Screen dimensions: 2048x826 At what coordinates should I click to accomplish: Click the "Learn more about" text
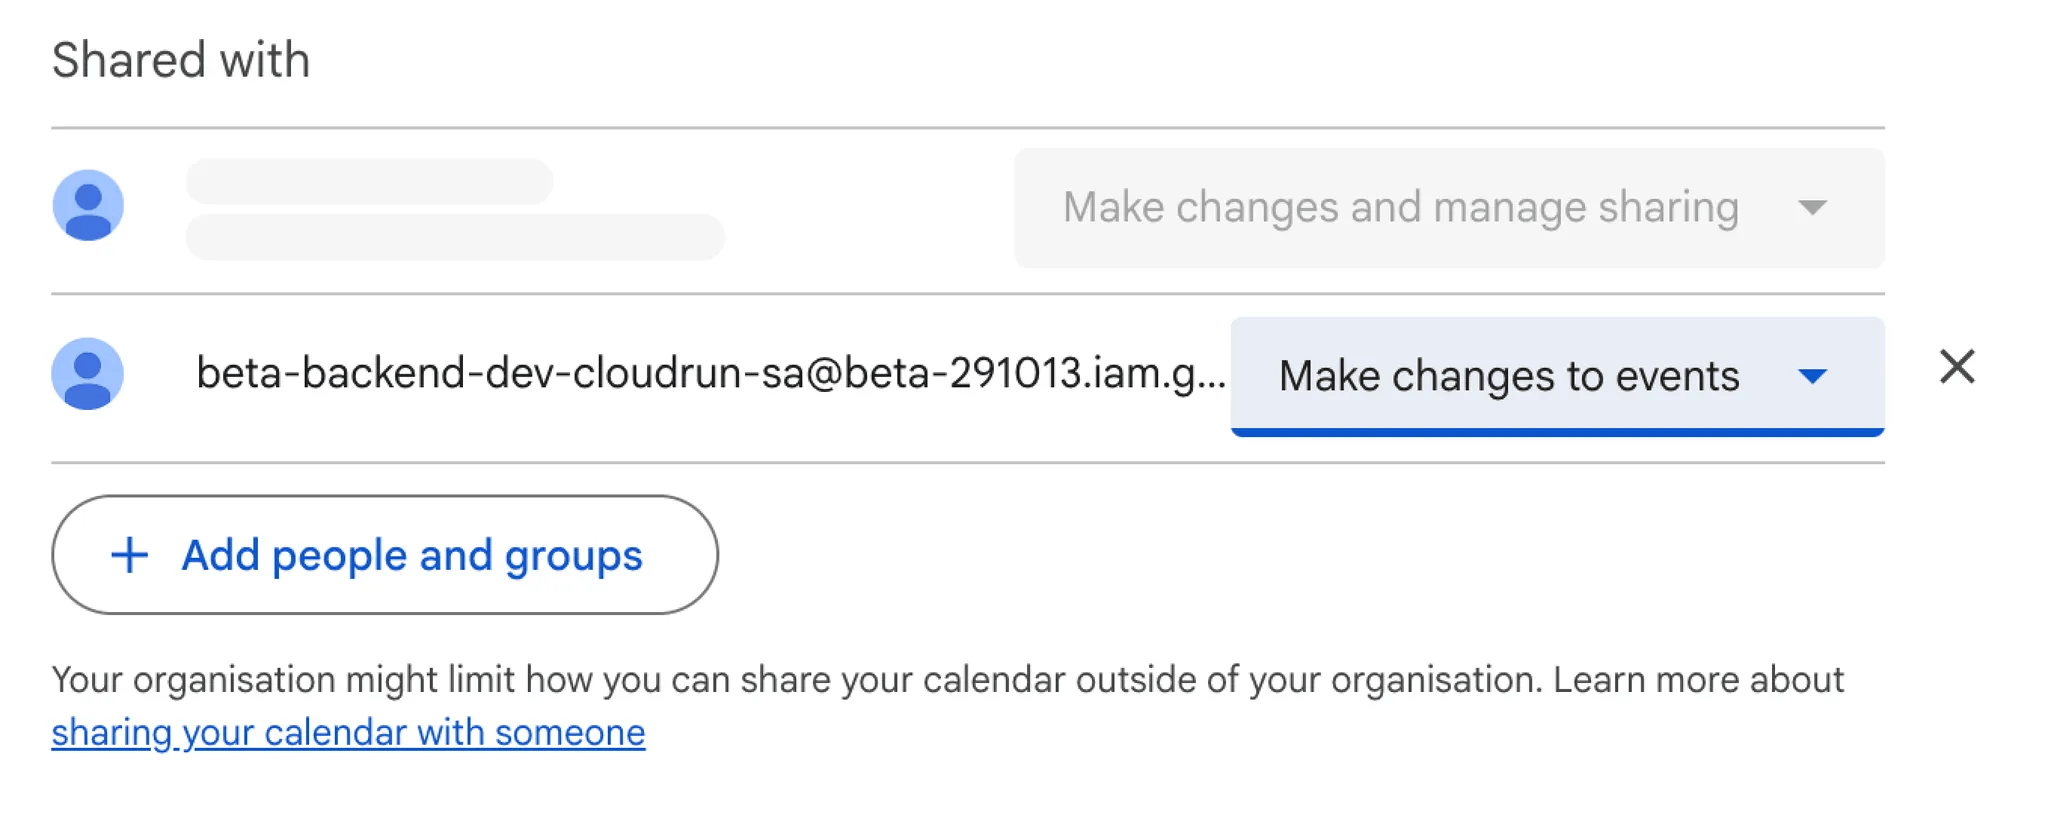tap(1698, 680)
